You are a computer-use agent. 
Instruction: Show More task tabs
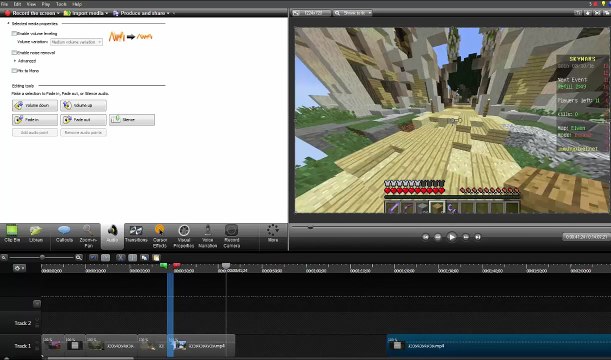tap(273, 234)
